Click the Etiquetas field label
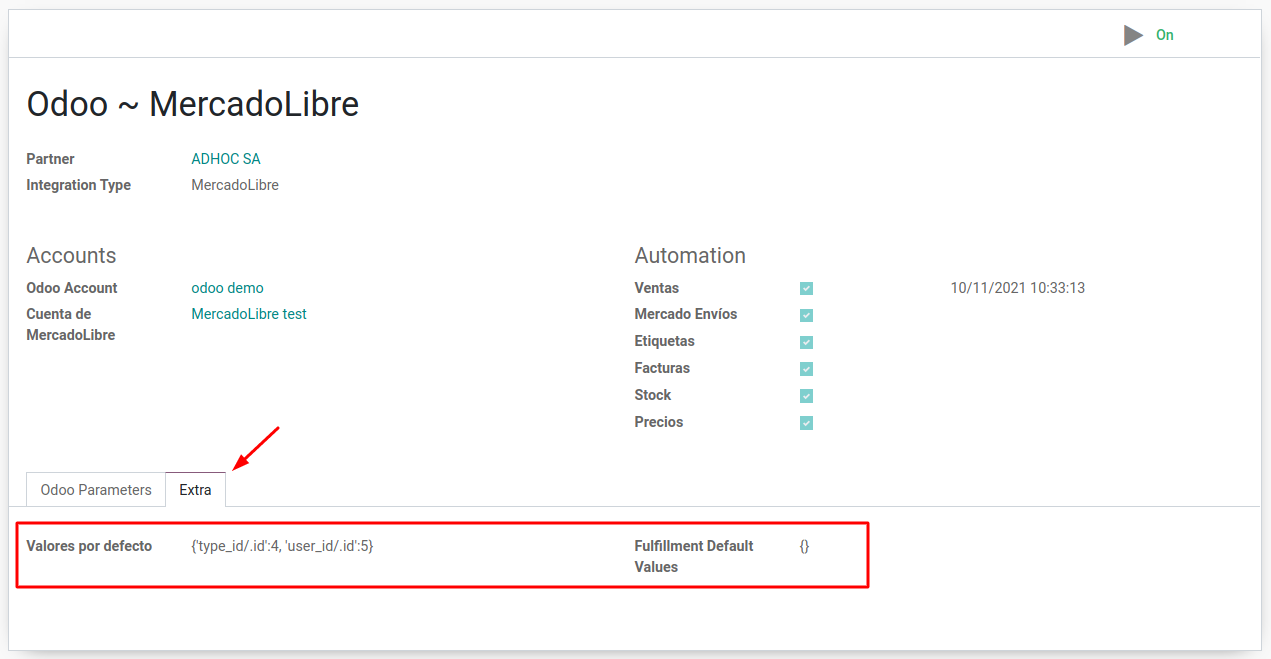Screen dimensions: 1271x659 point(665,341)
